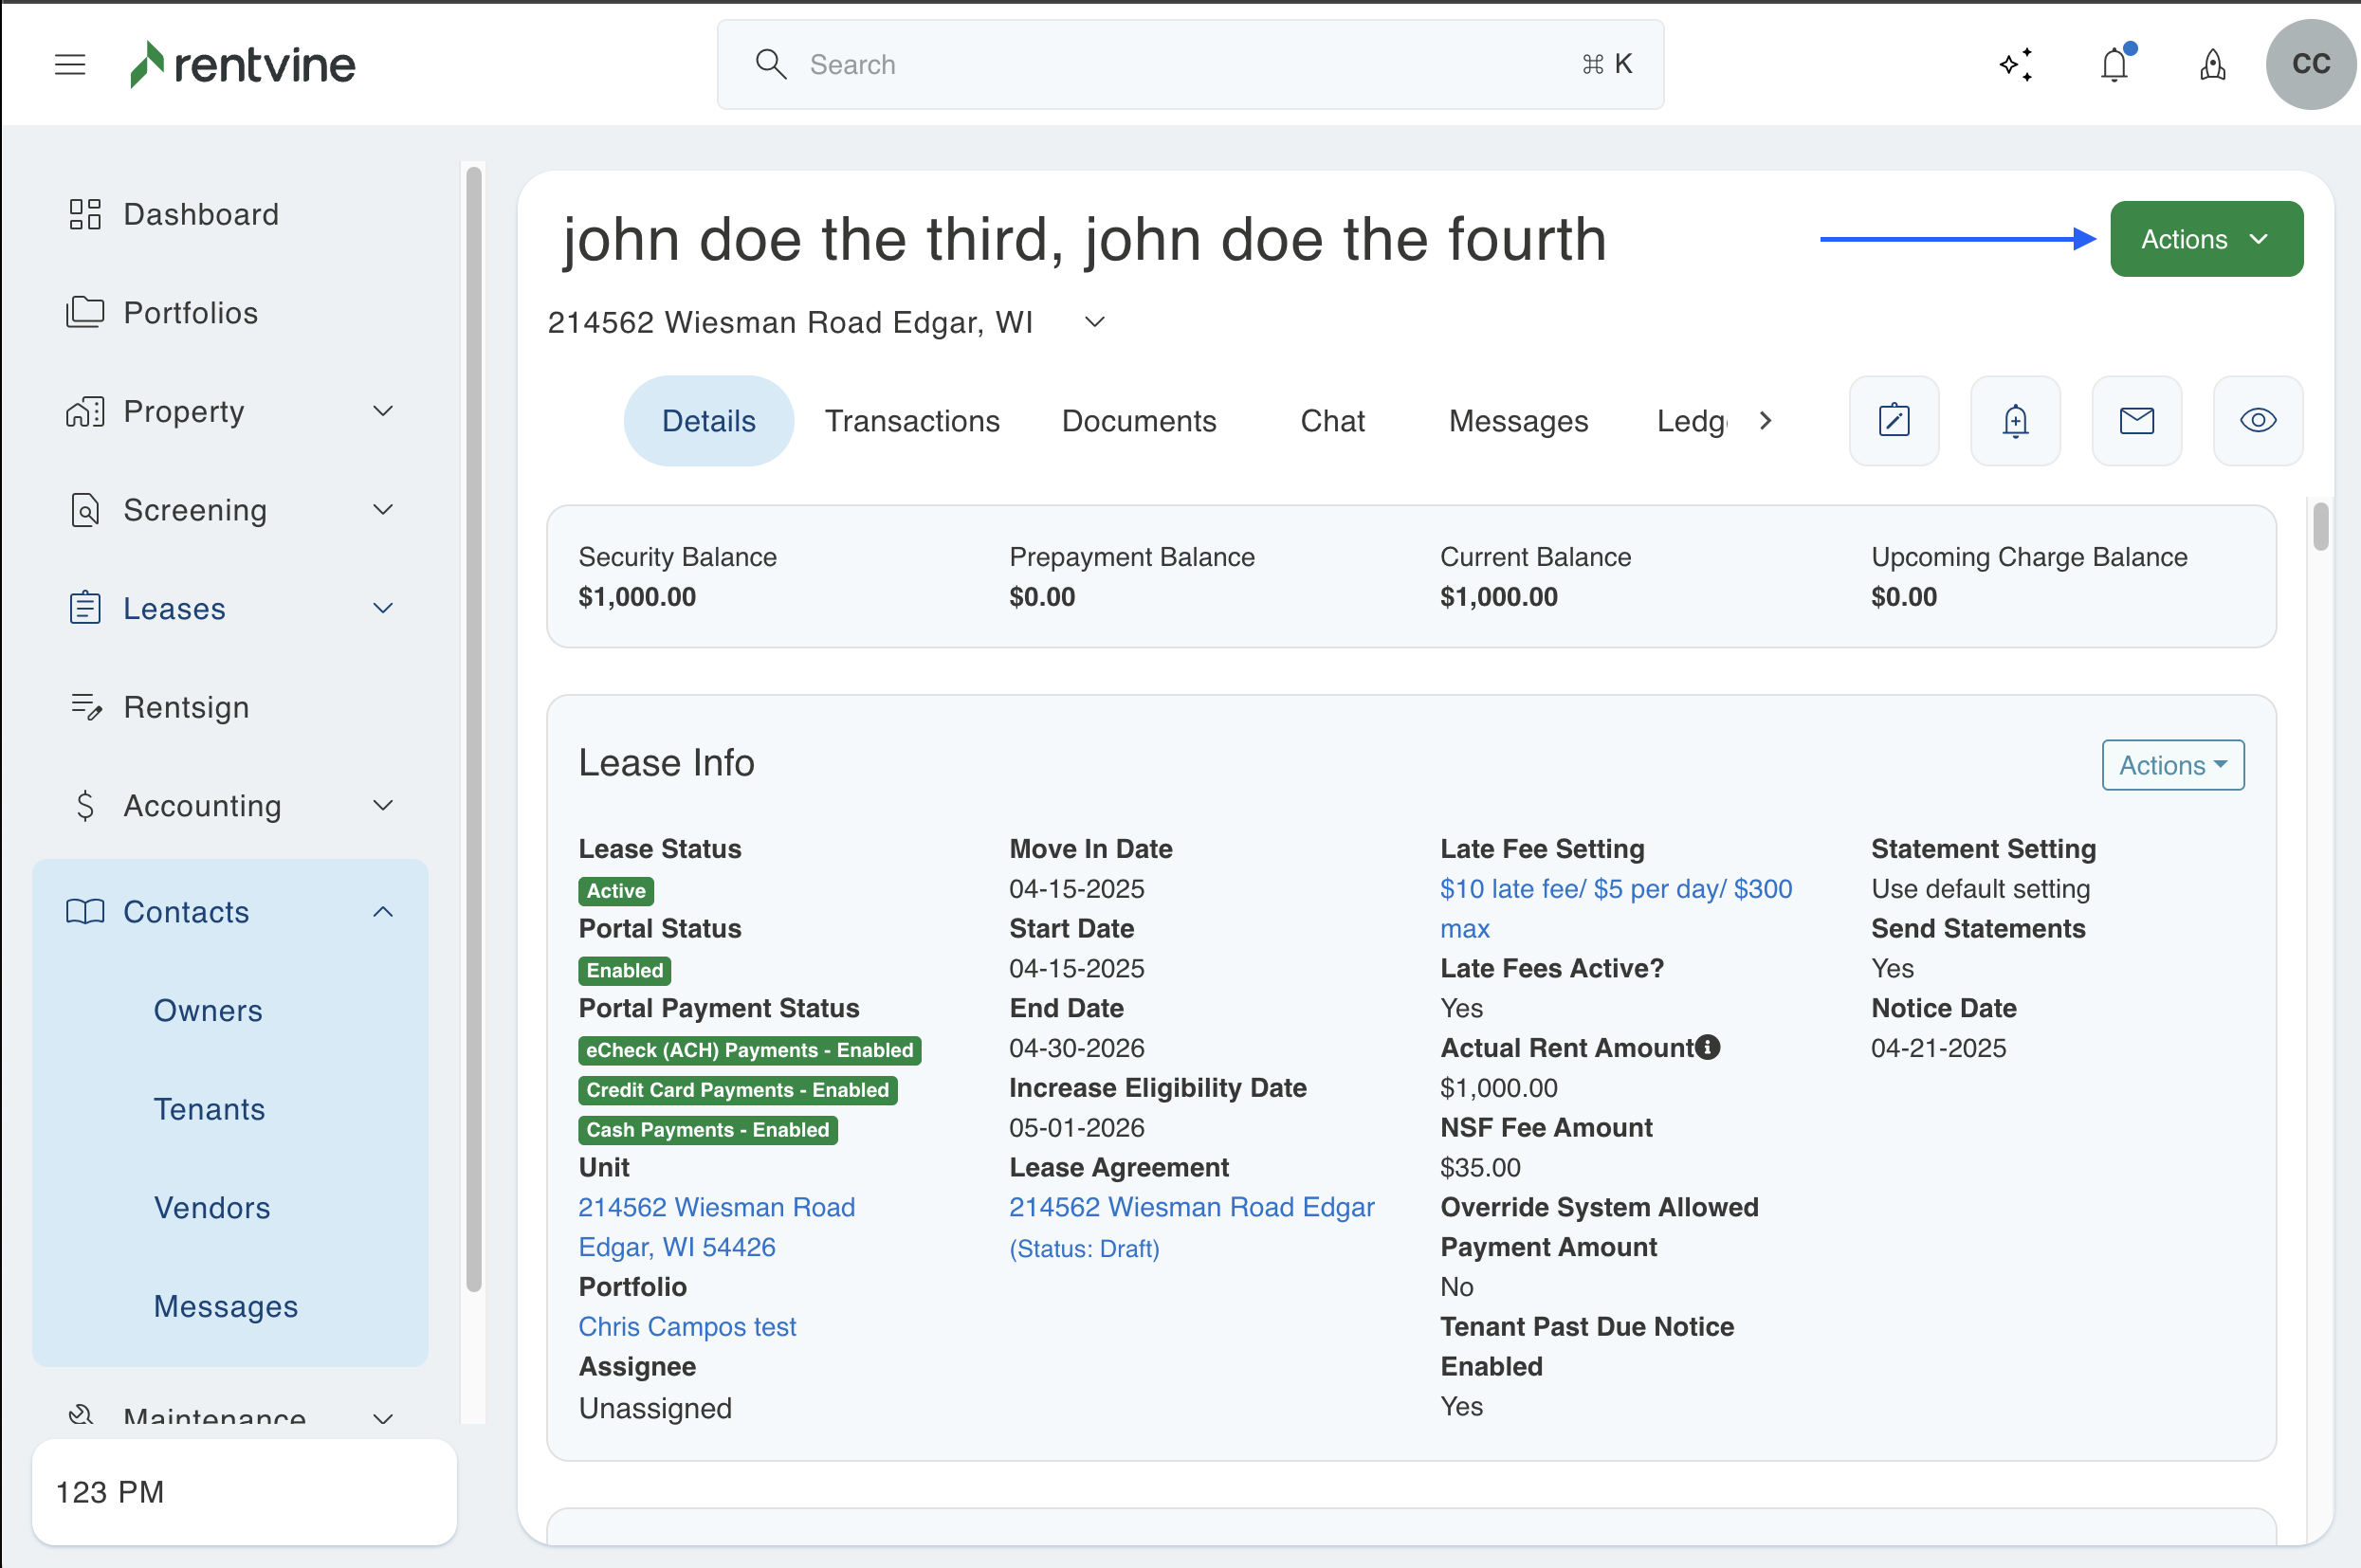The width and height of the screenshot is (2361, 1568).
Task: Switch to the Documents tab
Action: click(1138, 421)
